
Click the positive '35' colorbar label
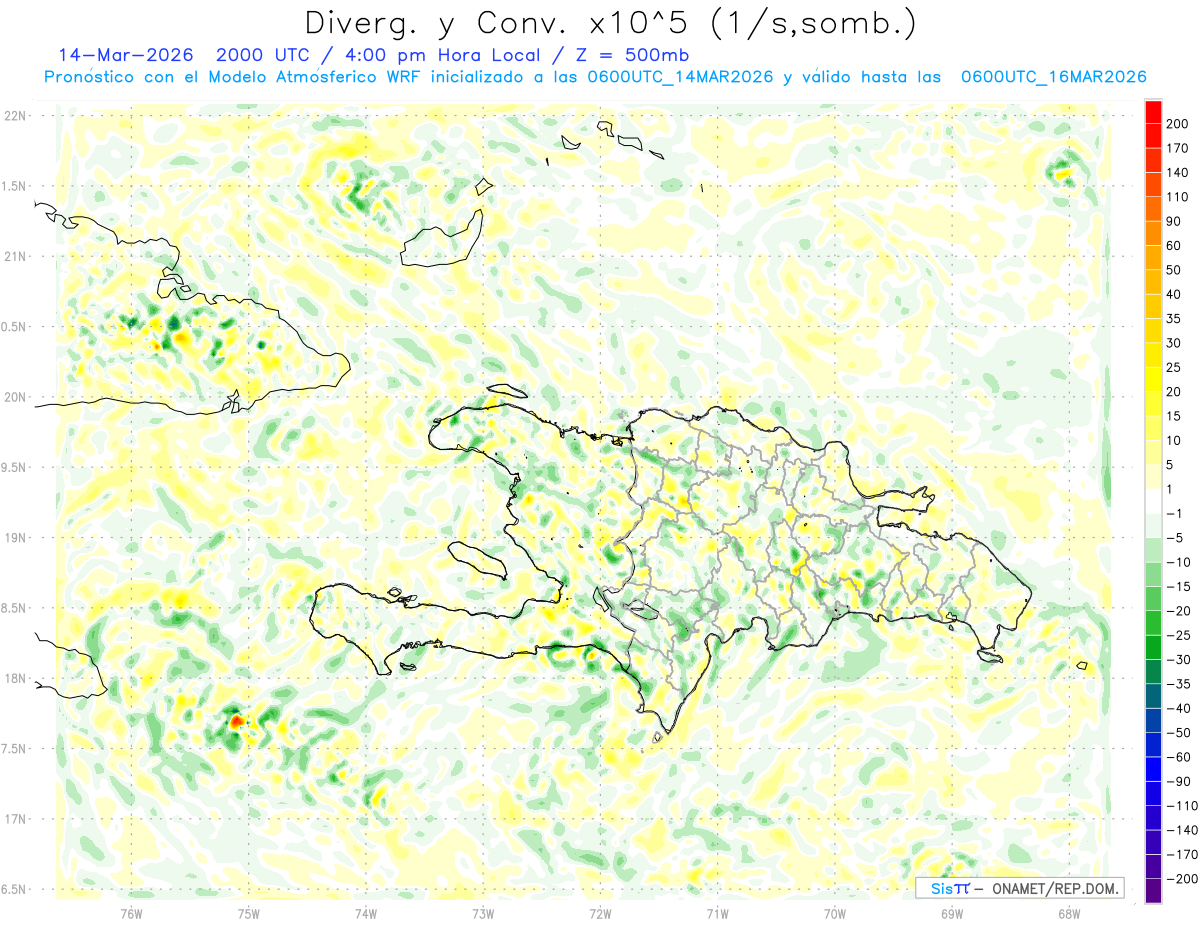(x=1174, y=319)
